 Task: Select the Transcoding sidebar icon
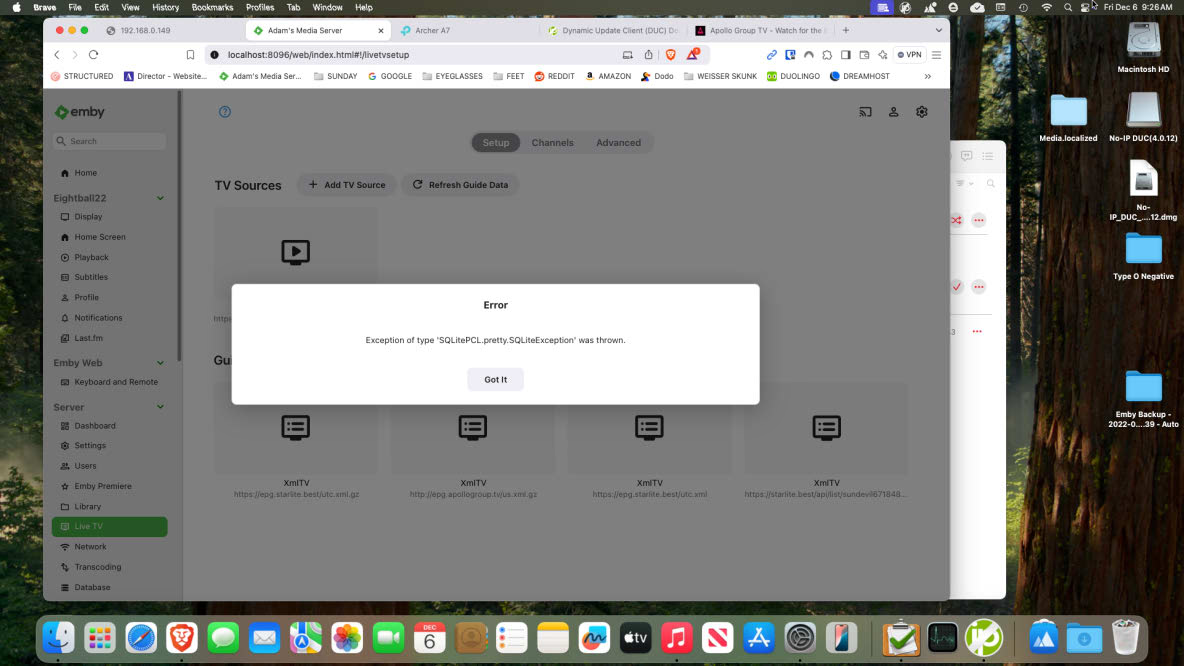(x=63, y=566)
